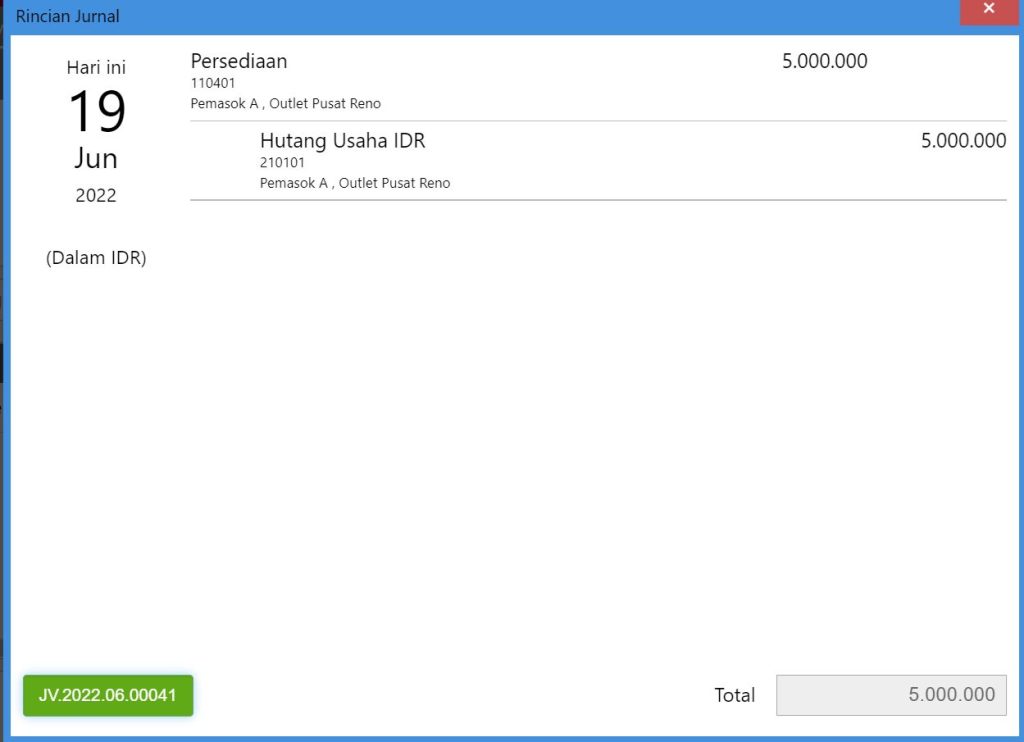1024x742 pixels.
Task: Click the Rincian Jurnal window title
Action: (x=68, y=16)
